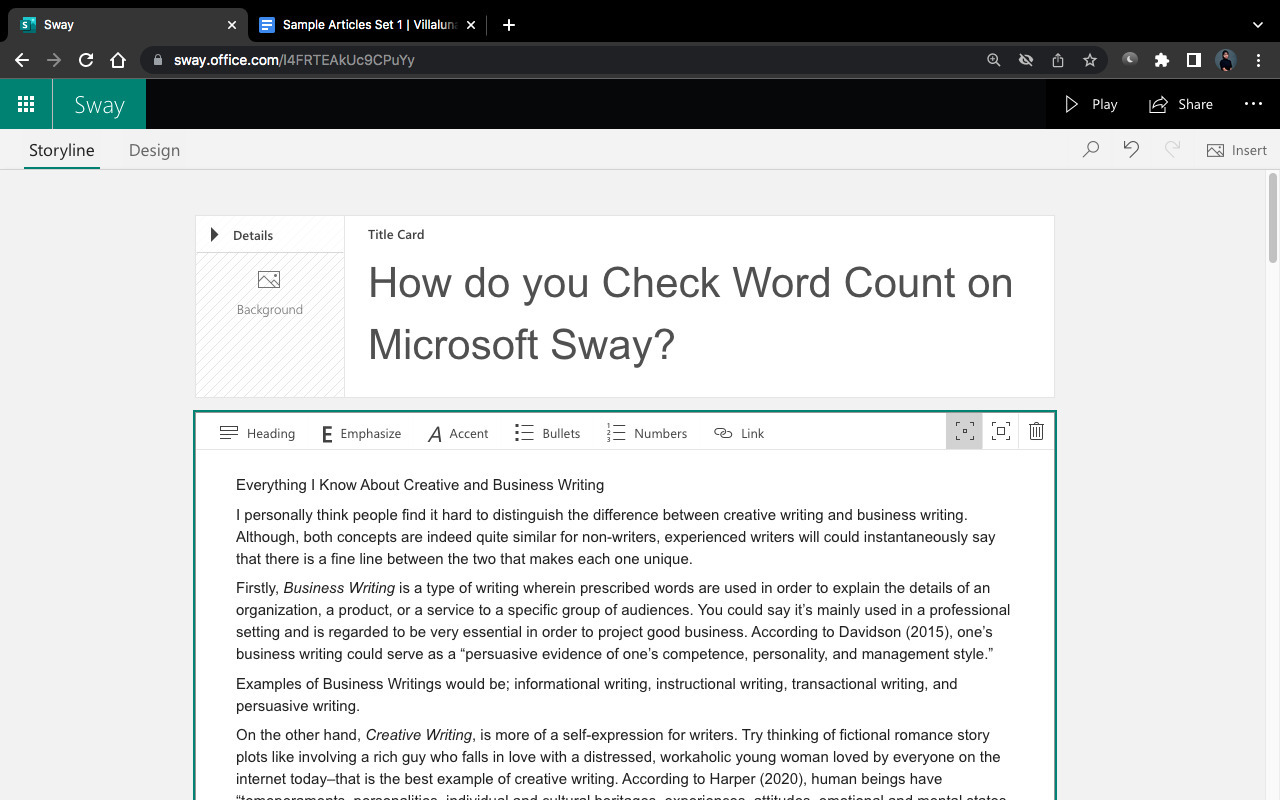Apply Heading style to the text
Screen dimensions: 1280x800
pyautogui.click(x=256, y=433)
